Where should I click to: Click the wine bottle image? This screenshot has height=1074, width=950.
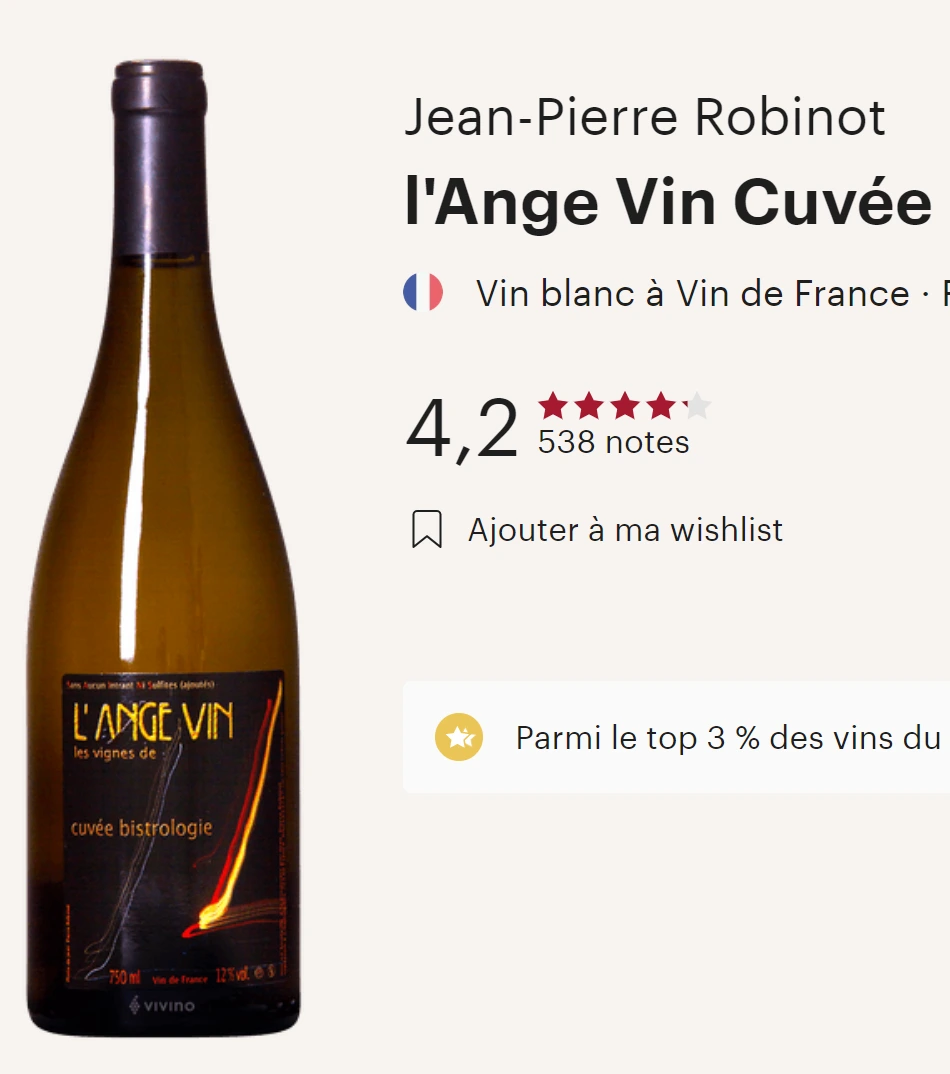(163, 548)
